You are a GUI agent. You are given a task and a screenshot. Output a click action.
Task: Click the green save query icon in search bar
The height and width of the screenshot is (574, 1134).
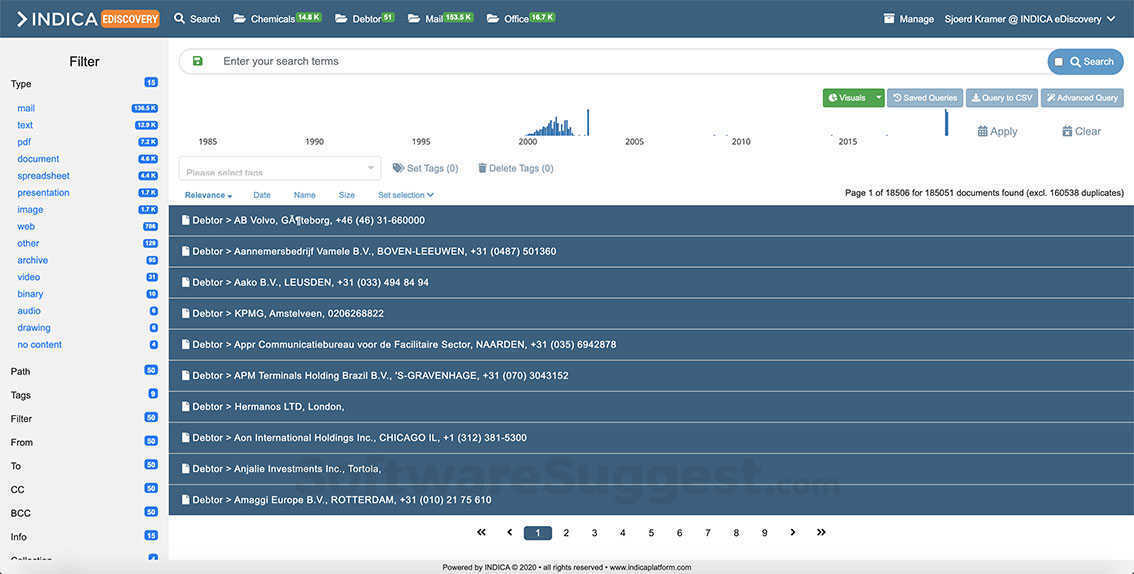[x=197, y=61]
